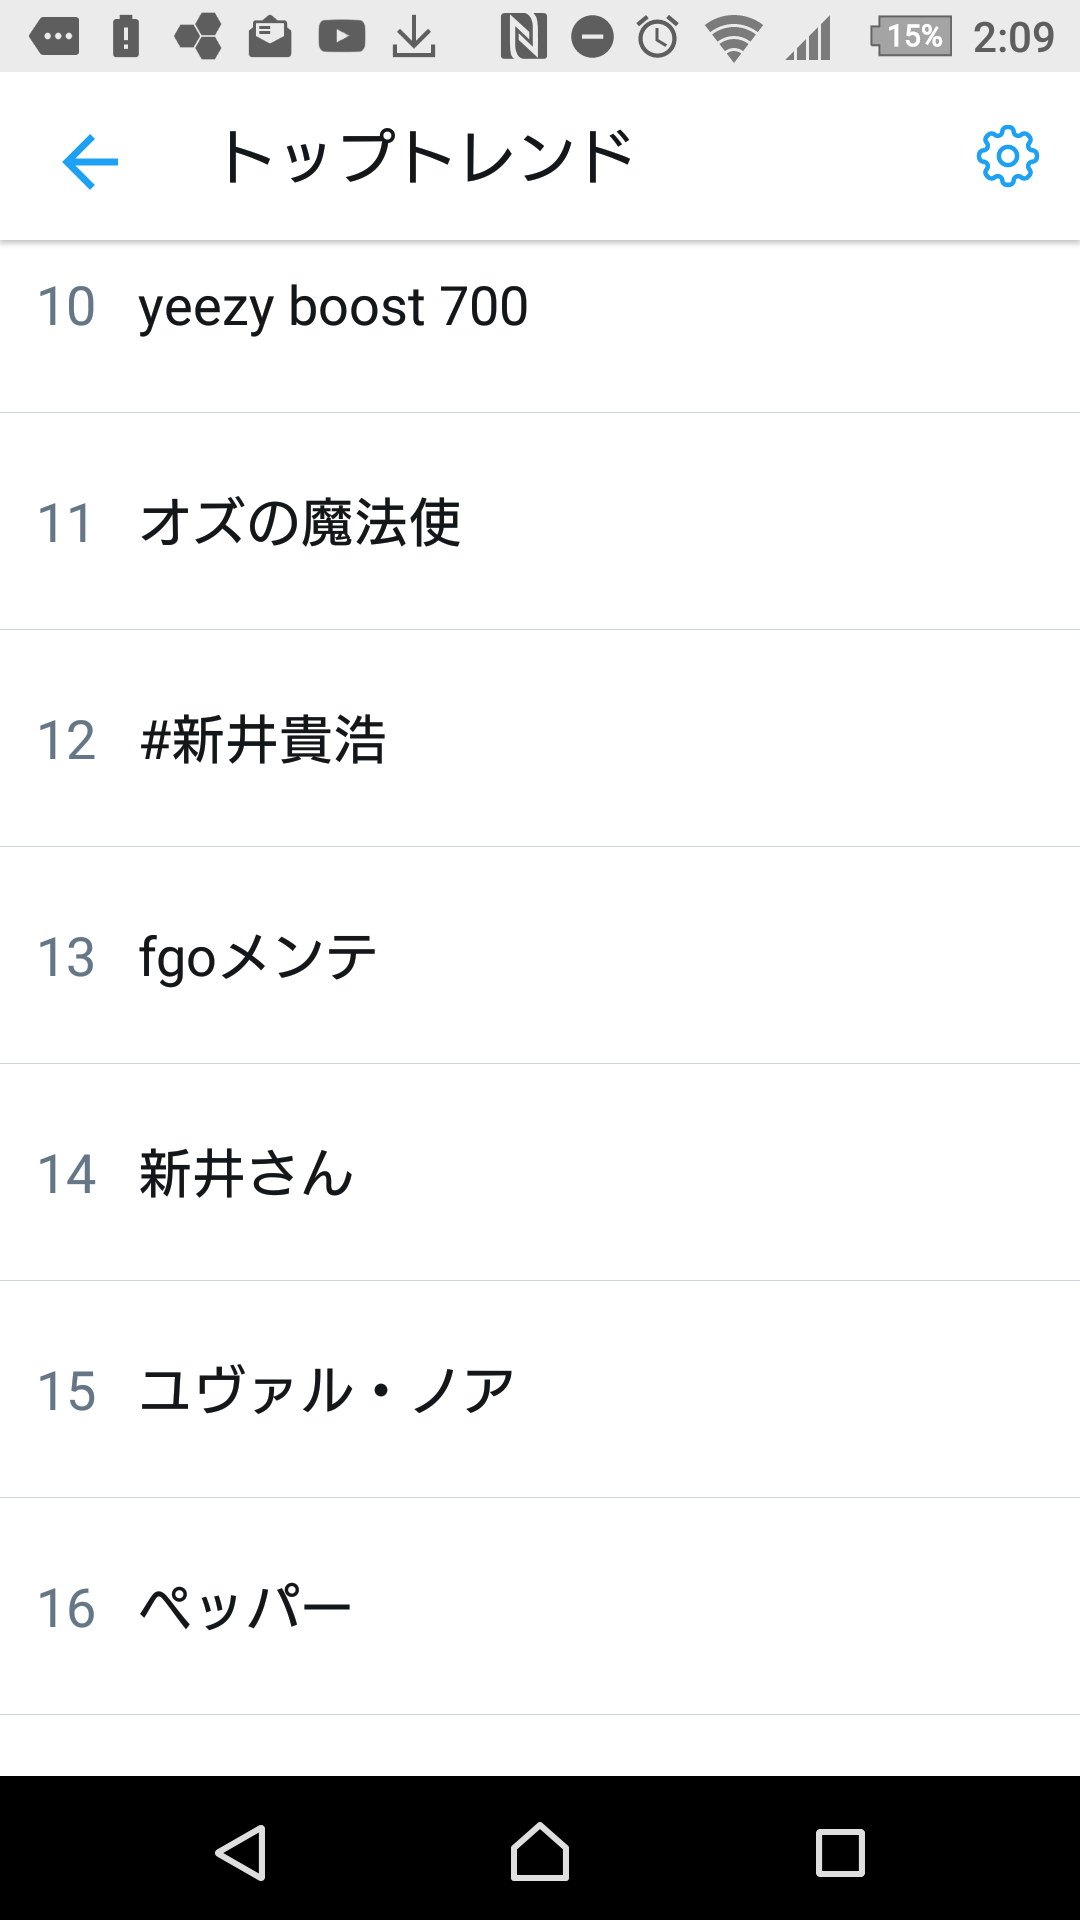Tap the YouTube notification icon
Viewport: 1080px width, 1920px height.
pos(341,38)
